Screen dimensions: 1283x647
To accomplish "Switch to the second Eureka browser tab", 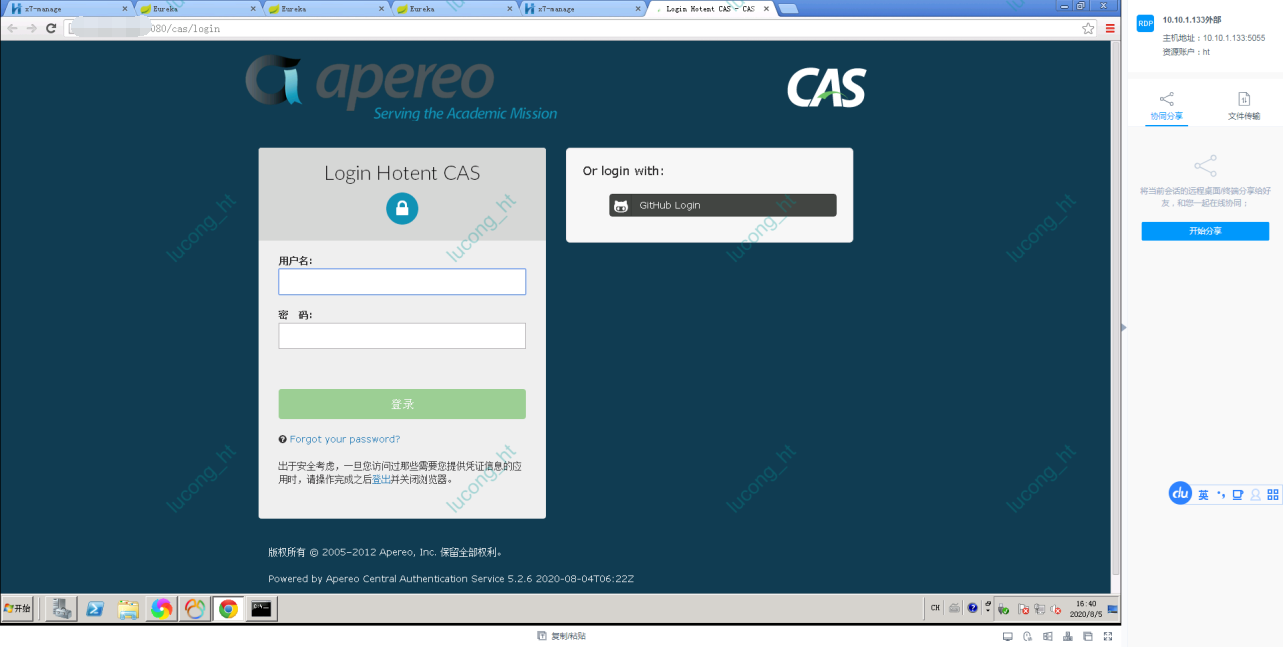I will [326, 8].
